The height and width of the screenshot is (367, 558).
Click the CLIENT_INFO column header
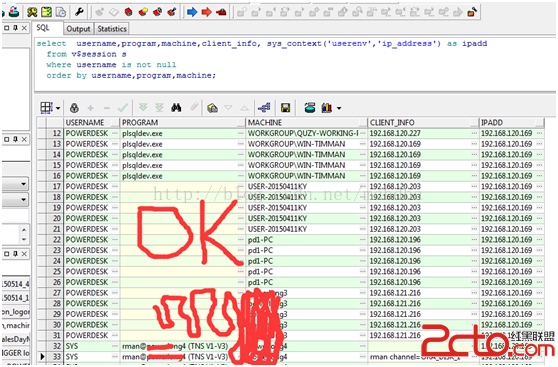[423, 123]
